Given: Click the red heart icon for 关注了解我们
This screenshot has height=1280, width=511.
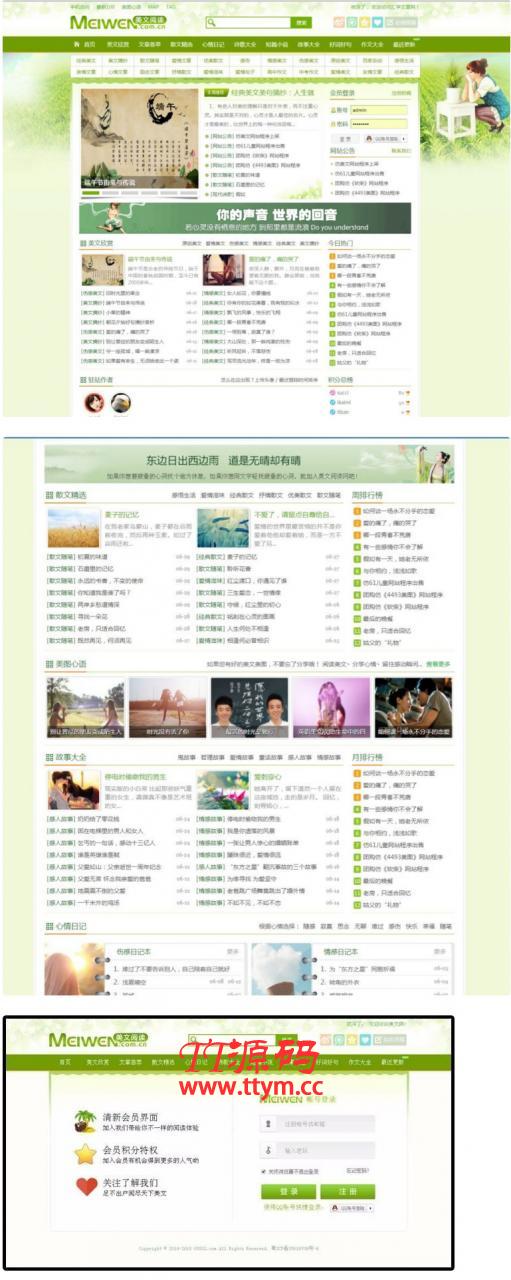Looking at the screenshot, I should (86, 1187).
